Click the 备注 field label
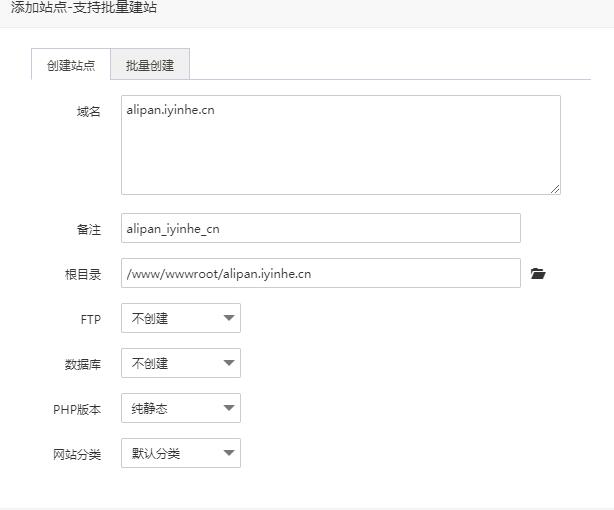This screenshot has height=510, width=614. tap(89, 229)
